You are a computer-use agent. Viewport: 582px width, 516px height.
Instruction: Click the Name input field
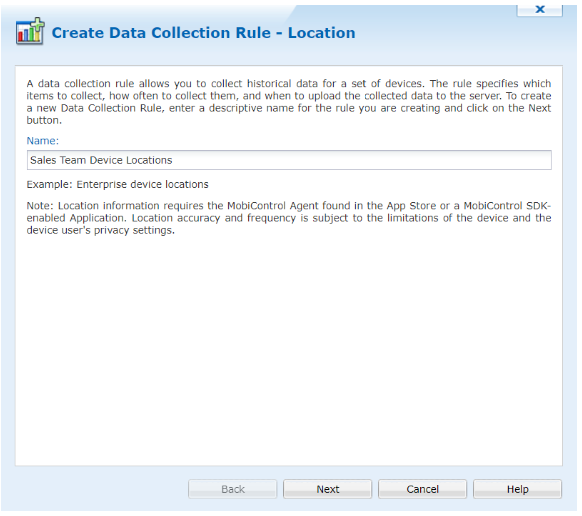pyautogui.click(x=289, y=160)
